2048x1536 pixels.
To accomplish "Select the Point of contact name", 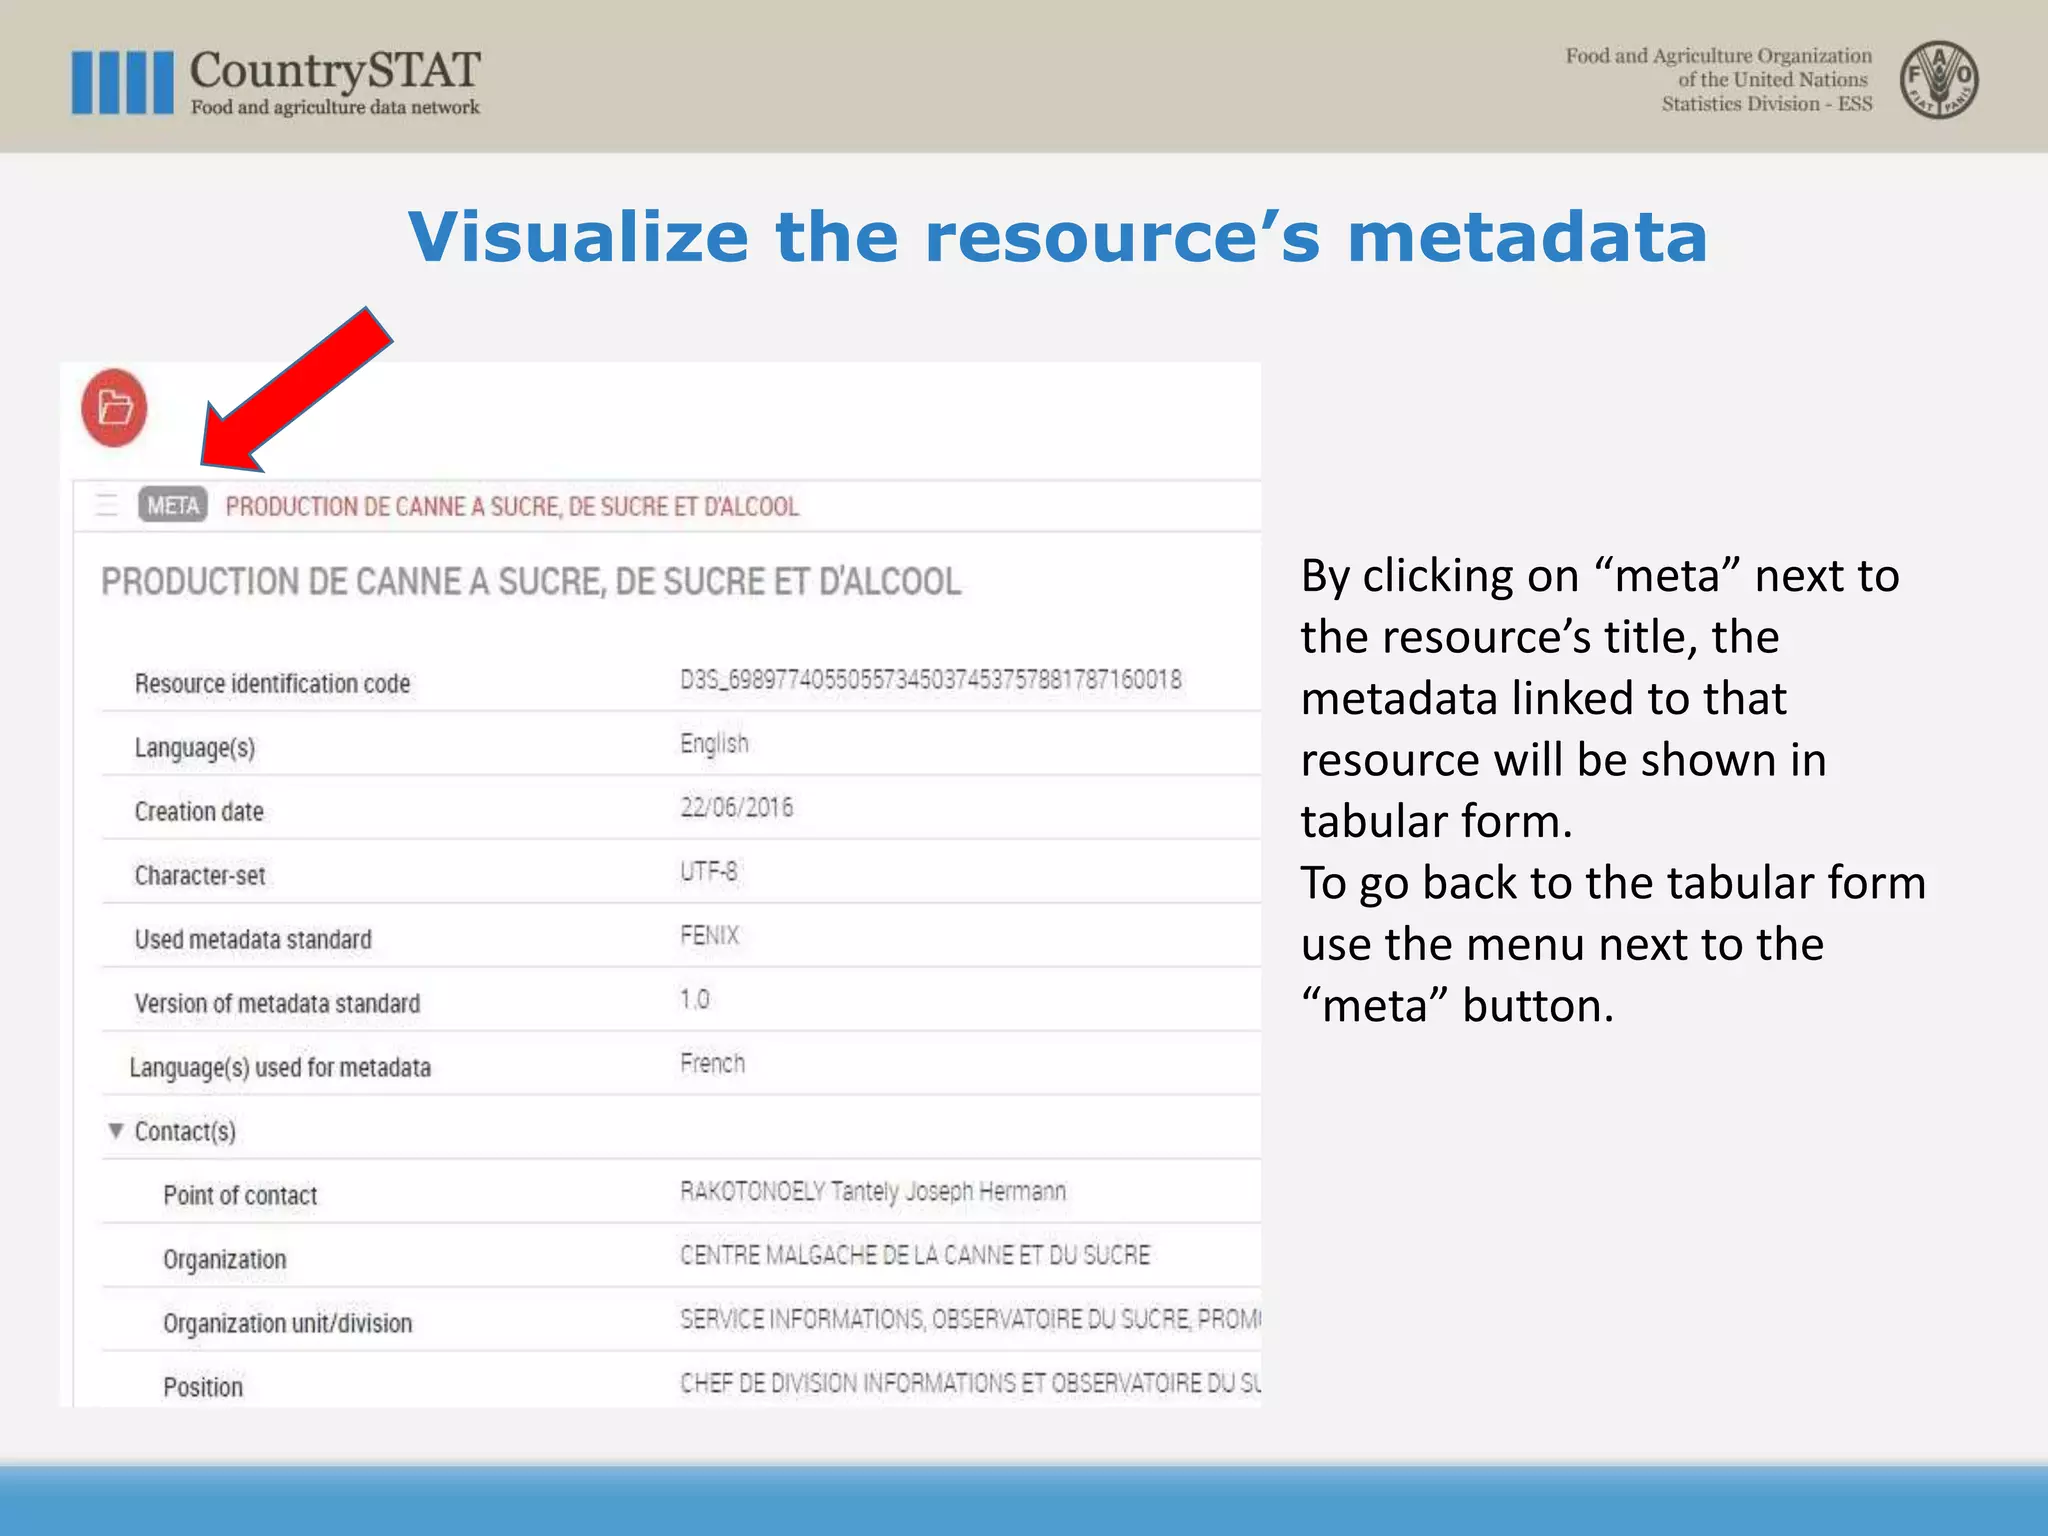I will coord(873,1191).
